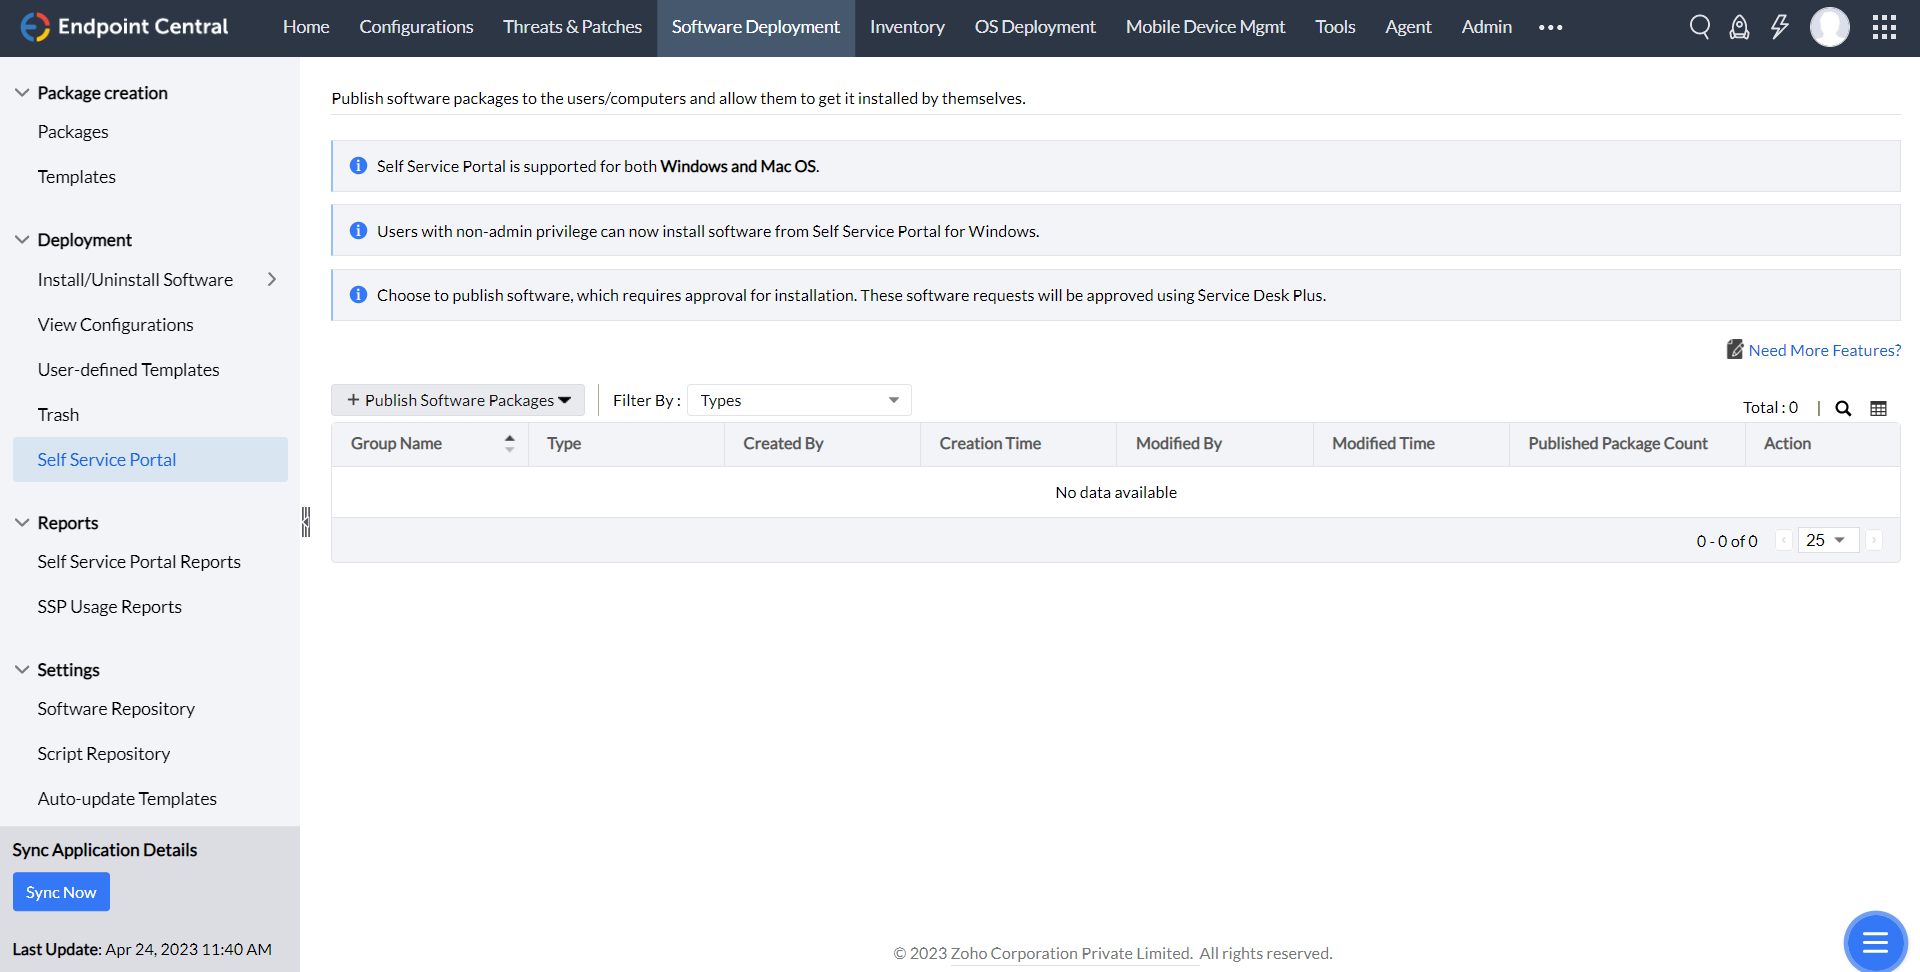Viewport: 1920px width, 972px height.
Task: Expand the Install/Uninstall Software sidebar entry
Action: click(x=271, y=280)
